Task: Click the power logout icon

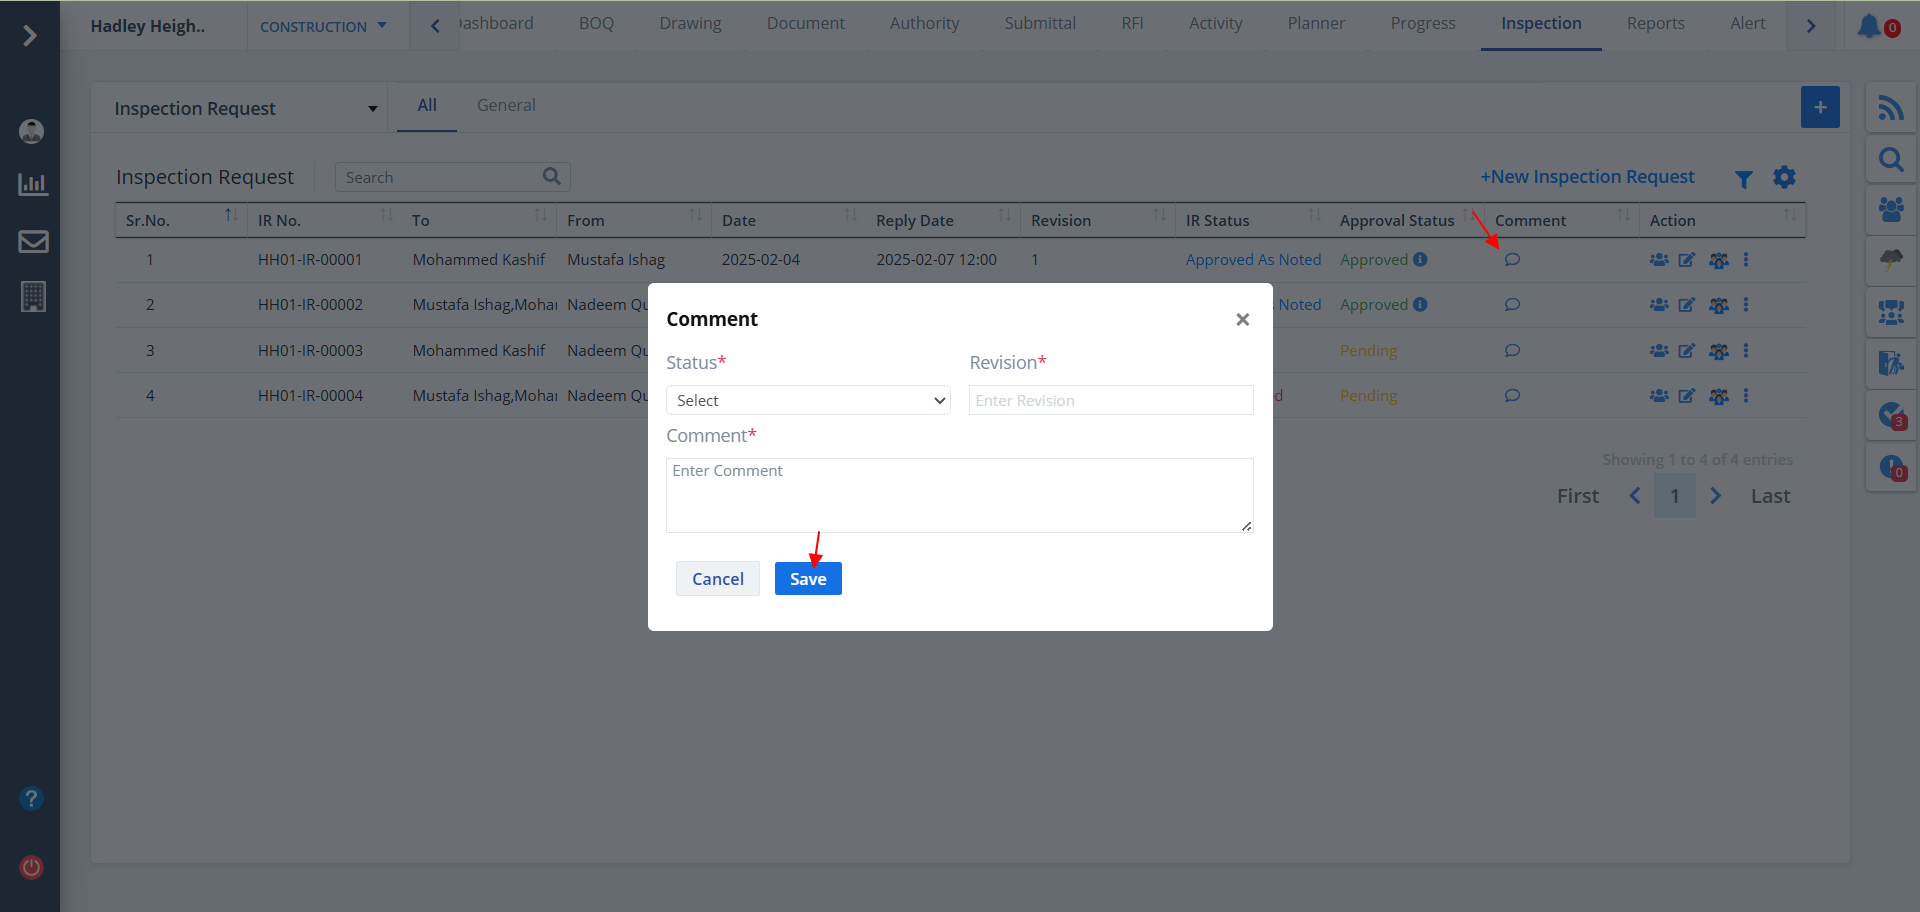Action: point(31,867)
